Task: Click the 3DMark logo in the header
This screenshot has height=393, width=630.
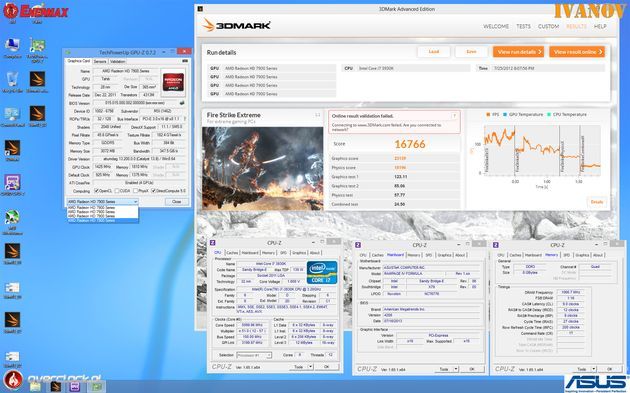Action: point(236,25)
